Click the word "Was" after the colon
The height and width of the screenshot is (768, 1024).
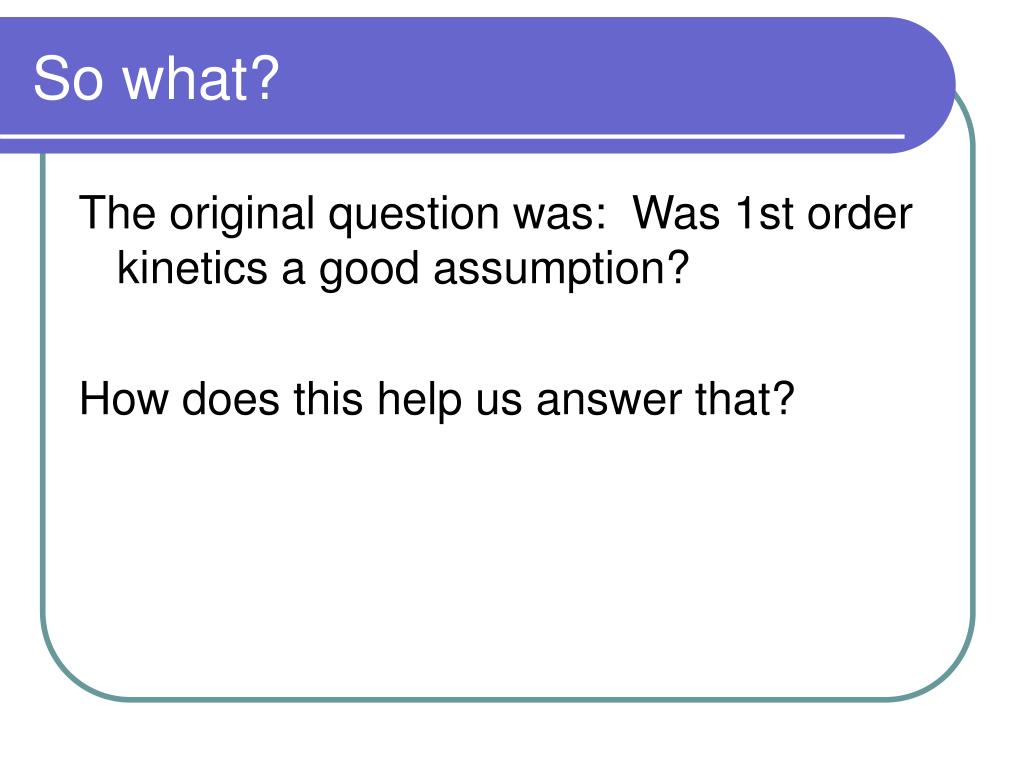click(x=675, y=213)
